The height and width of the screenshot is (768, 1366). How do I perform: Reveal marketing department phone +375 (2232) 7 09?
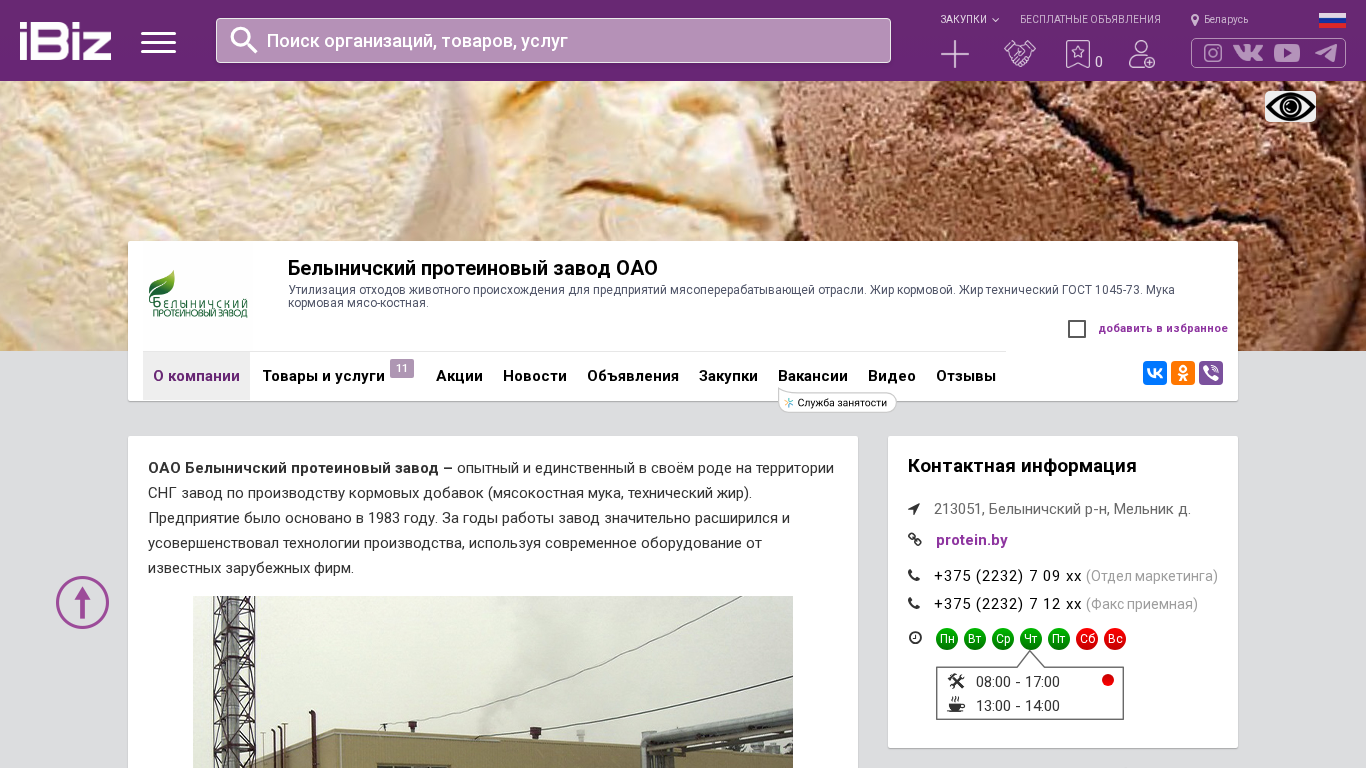click(1008, 576)
